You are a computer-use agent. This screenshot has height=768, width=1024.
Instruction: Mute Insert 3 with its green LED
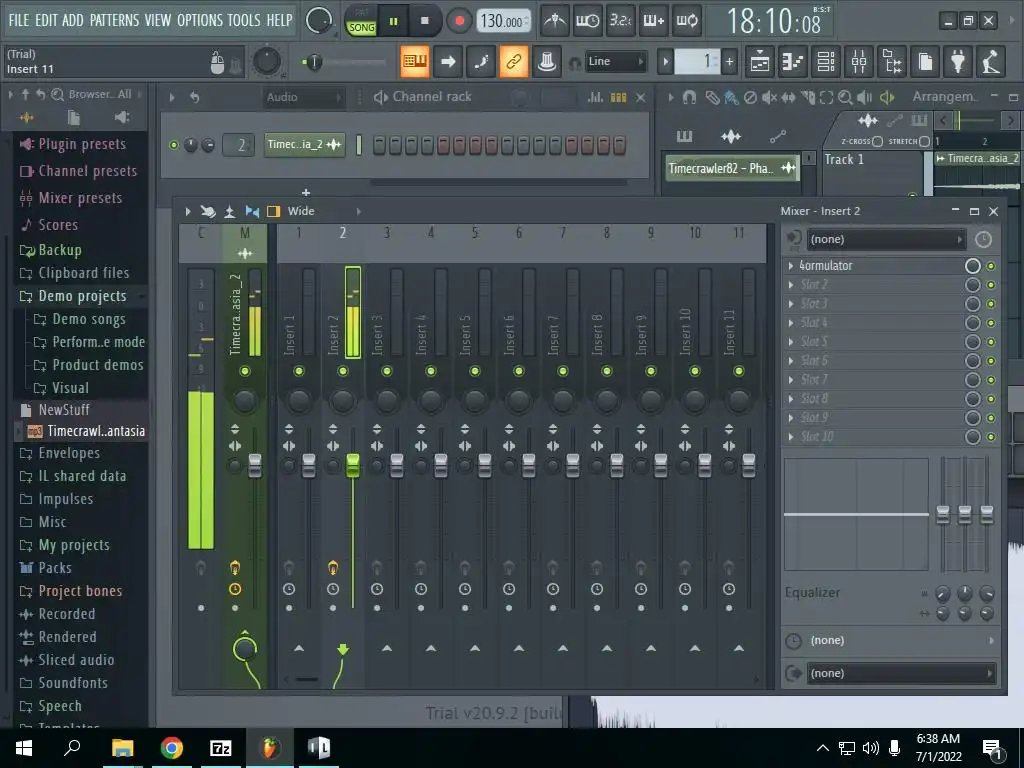coord(387,371)
